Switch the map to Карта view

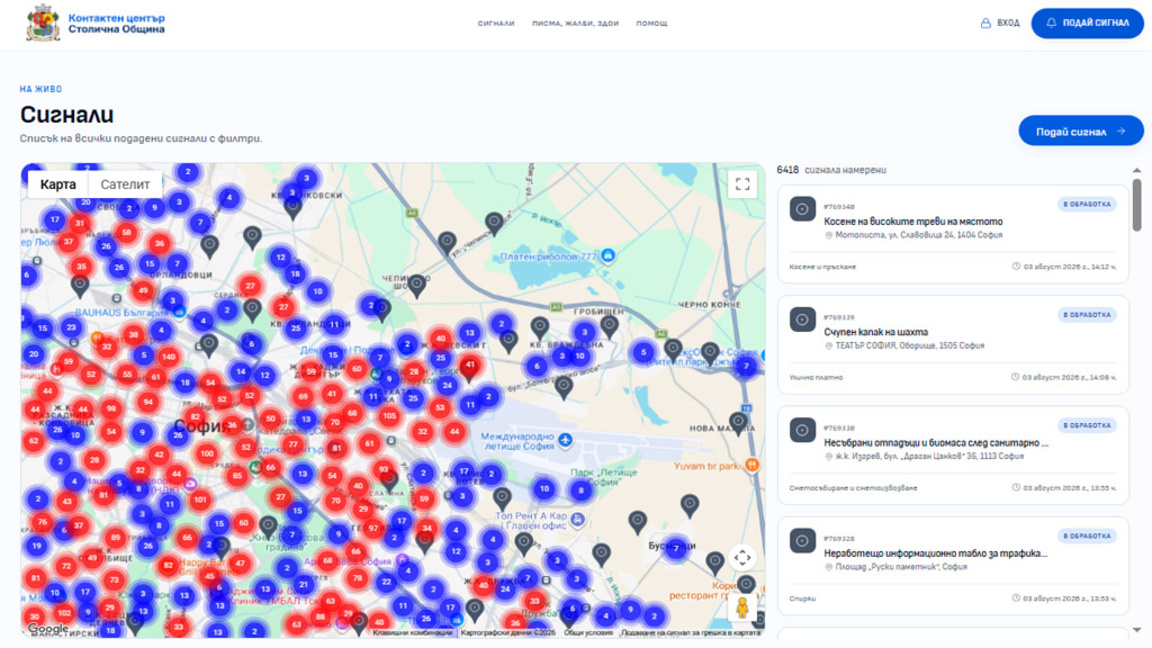(58, 184)
